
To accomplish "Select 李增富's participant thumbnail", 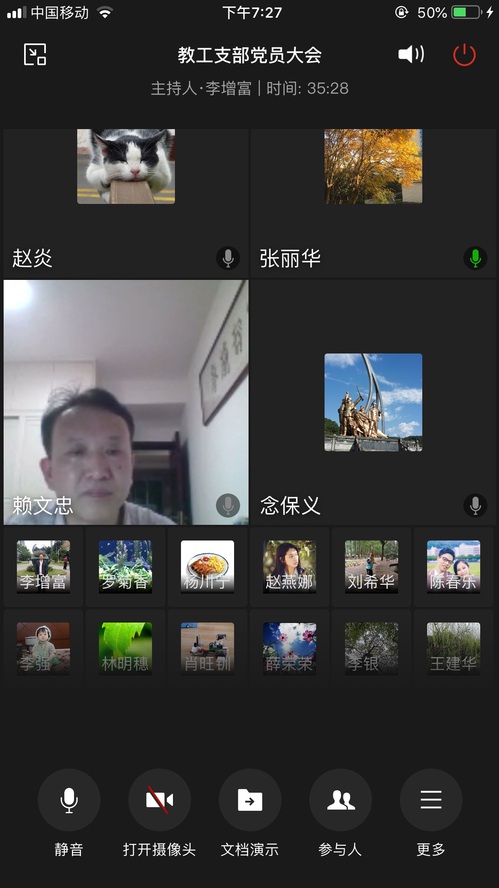I will pyautogui.click(x=43, y=567).
